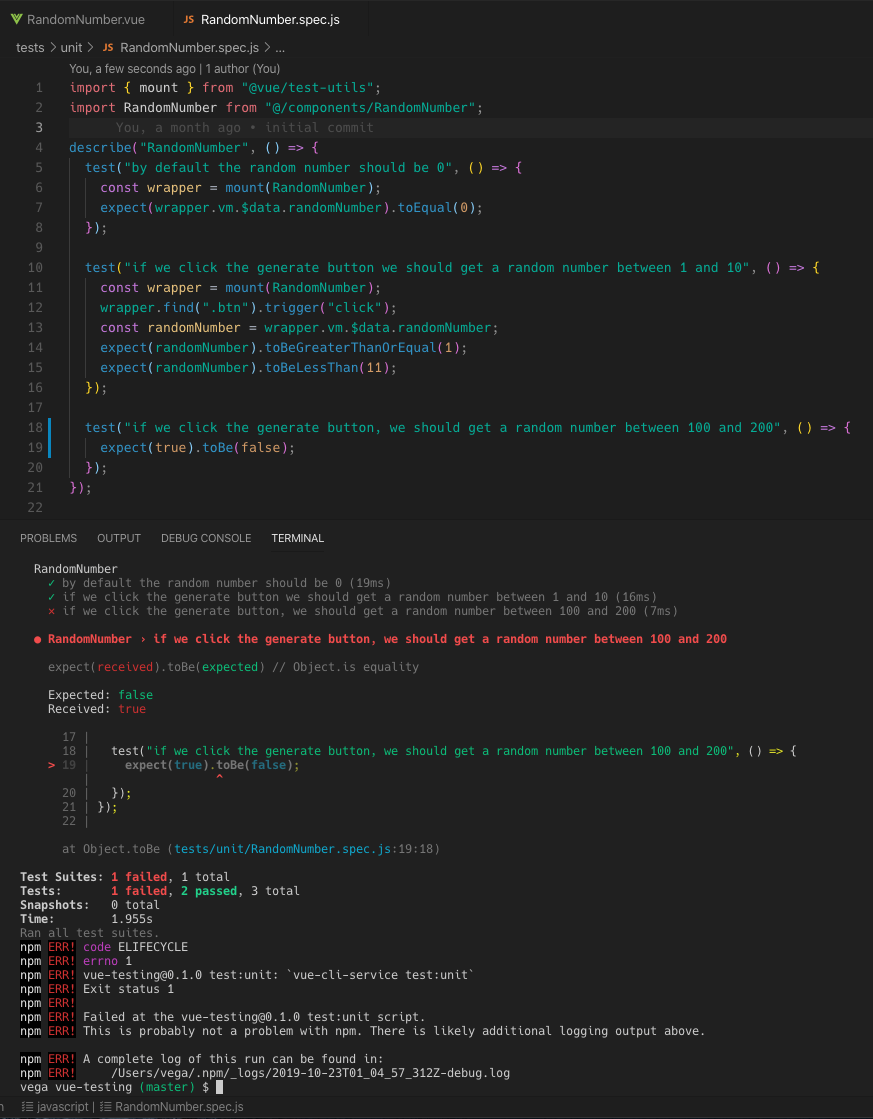The width and height of the screenshot is (873, 1119).
Task: Click the git blame annotation above line 1
Action: click(x=175, y=69)
